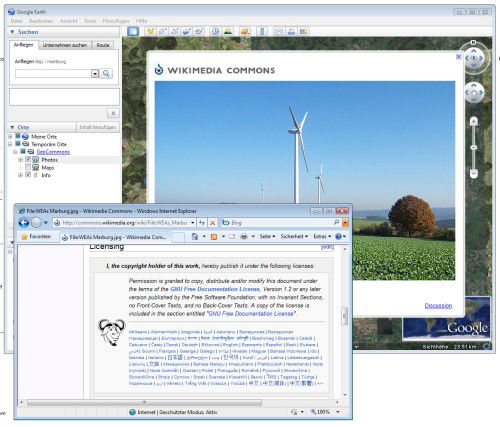Click the edit link beside Licensing heading

327,247
